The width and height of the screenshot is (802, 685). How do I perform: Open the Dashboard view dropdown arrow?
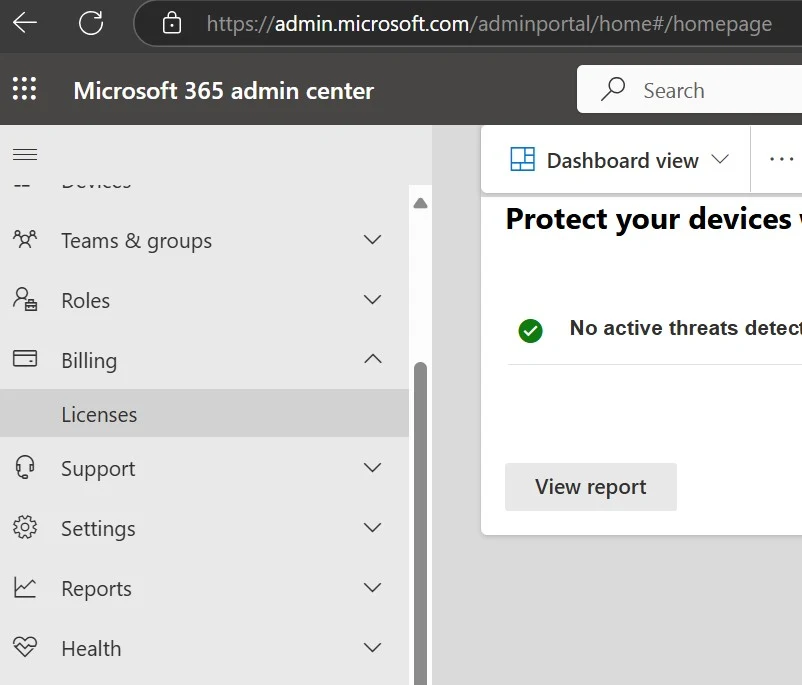pyautogui.click(x=720, y=159)
